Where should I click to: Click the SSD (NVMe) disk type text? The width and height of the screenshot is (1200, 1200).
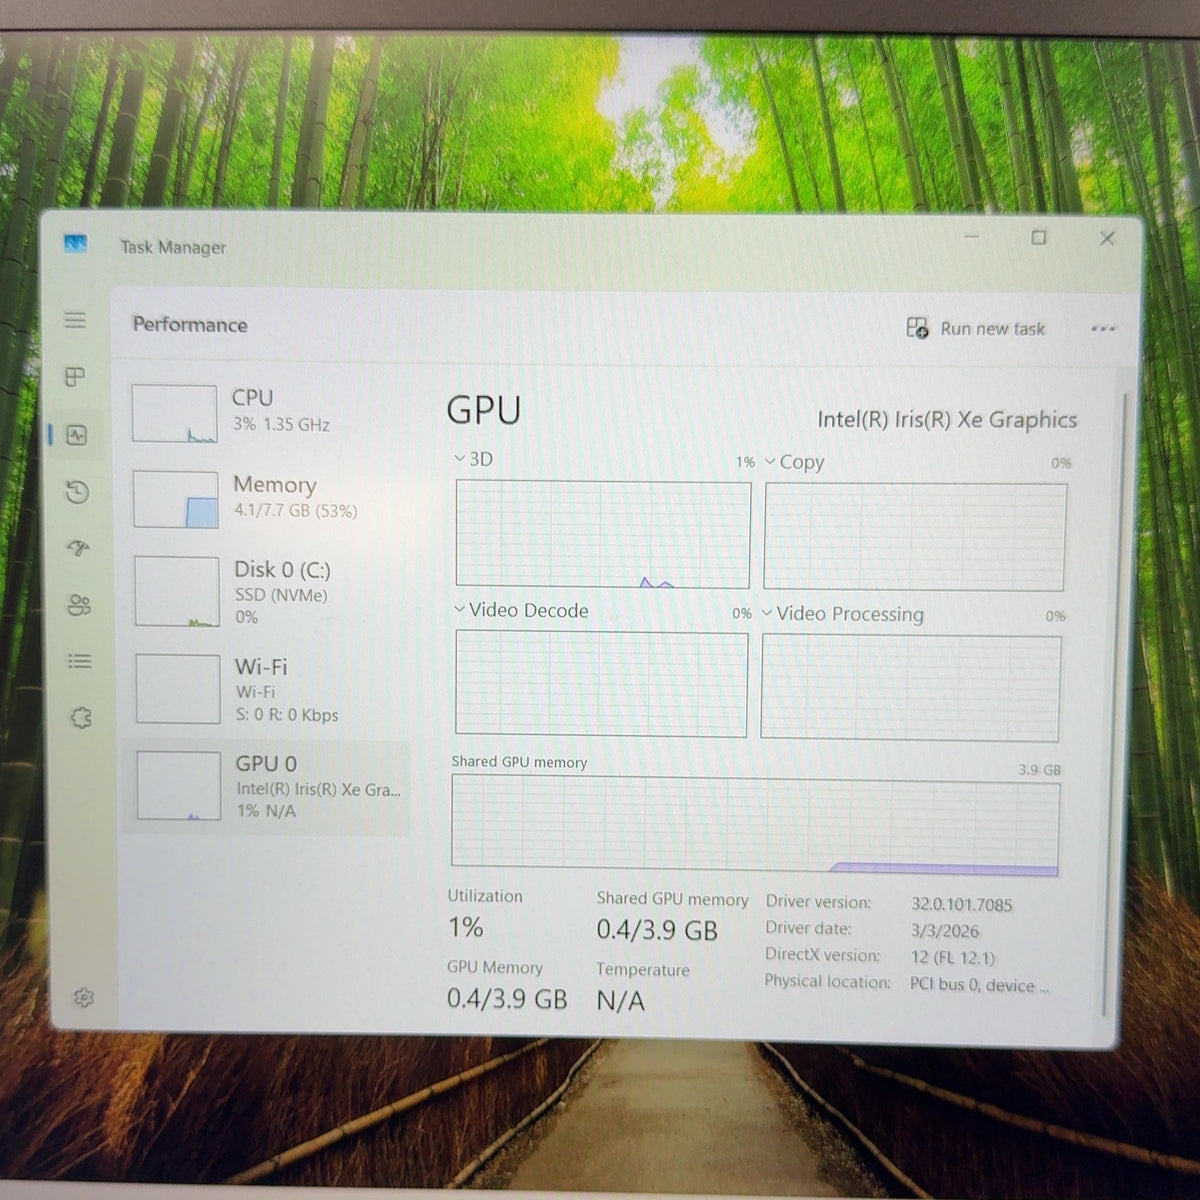point(281,595)
